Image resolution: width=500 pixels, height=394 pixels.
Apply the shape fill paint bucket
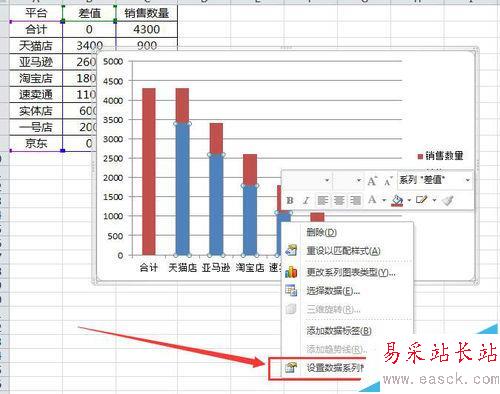pyautogui.click(x=397, y=200)
